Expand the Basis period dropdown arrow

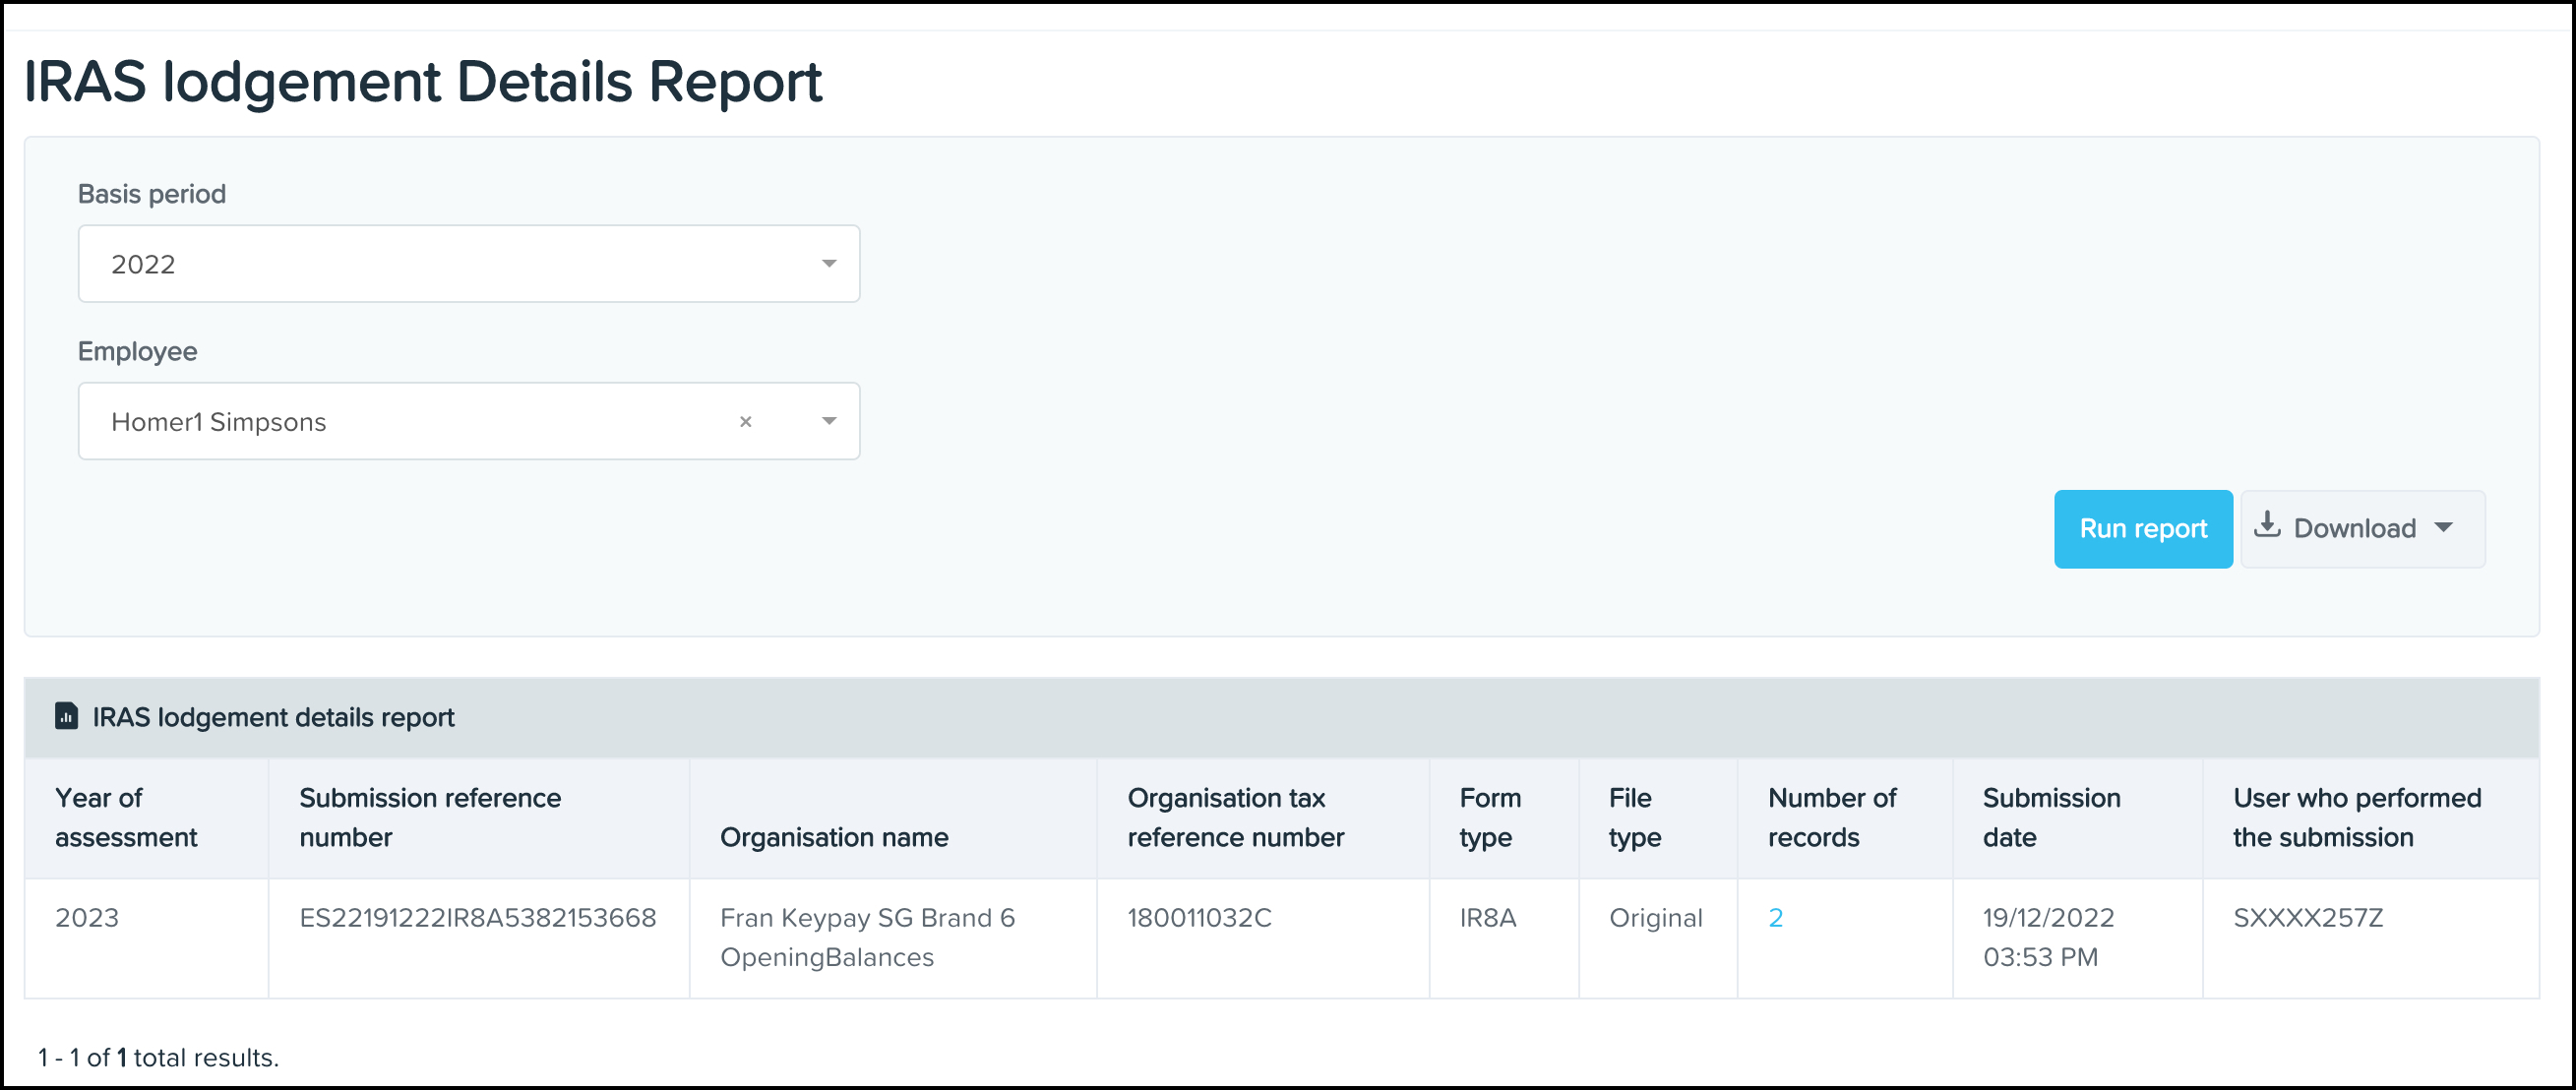point(828,264)
